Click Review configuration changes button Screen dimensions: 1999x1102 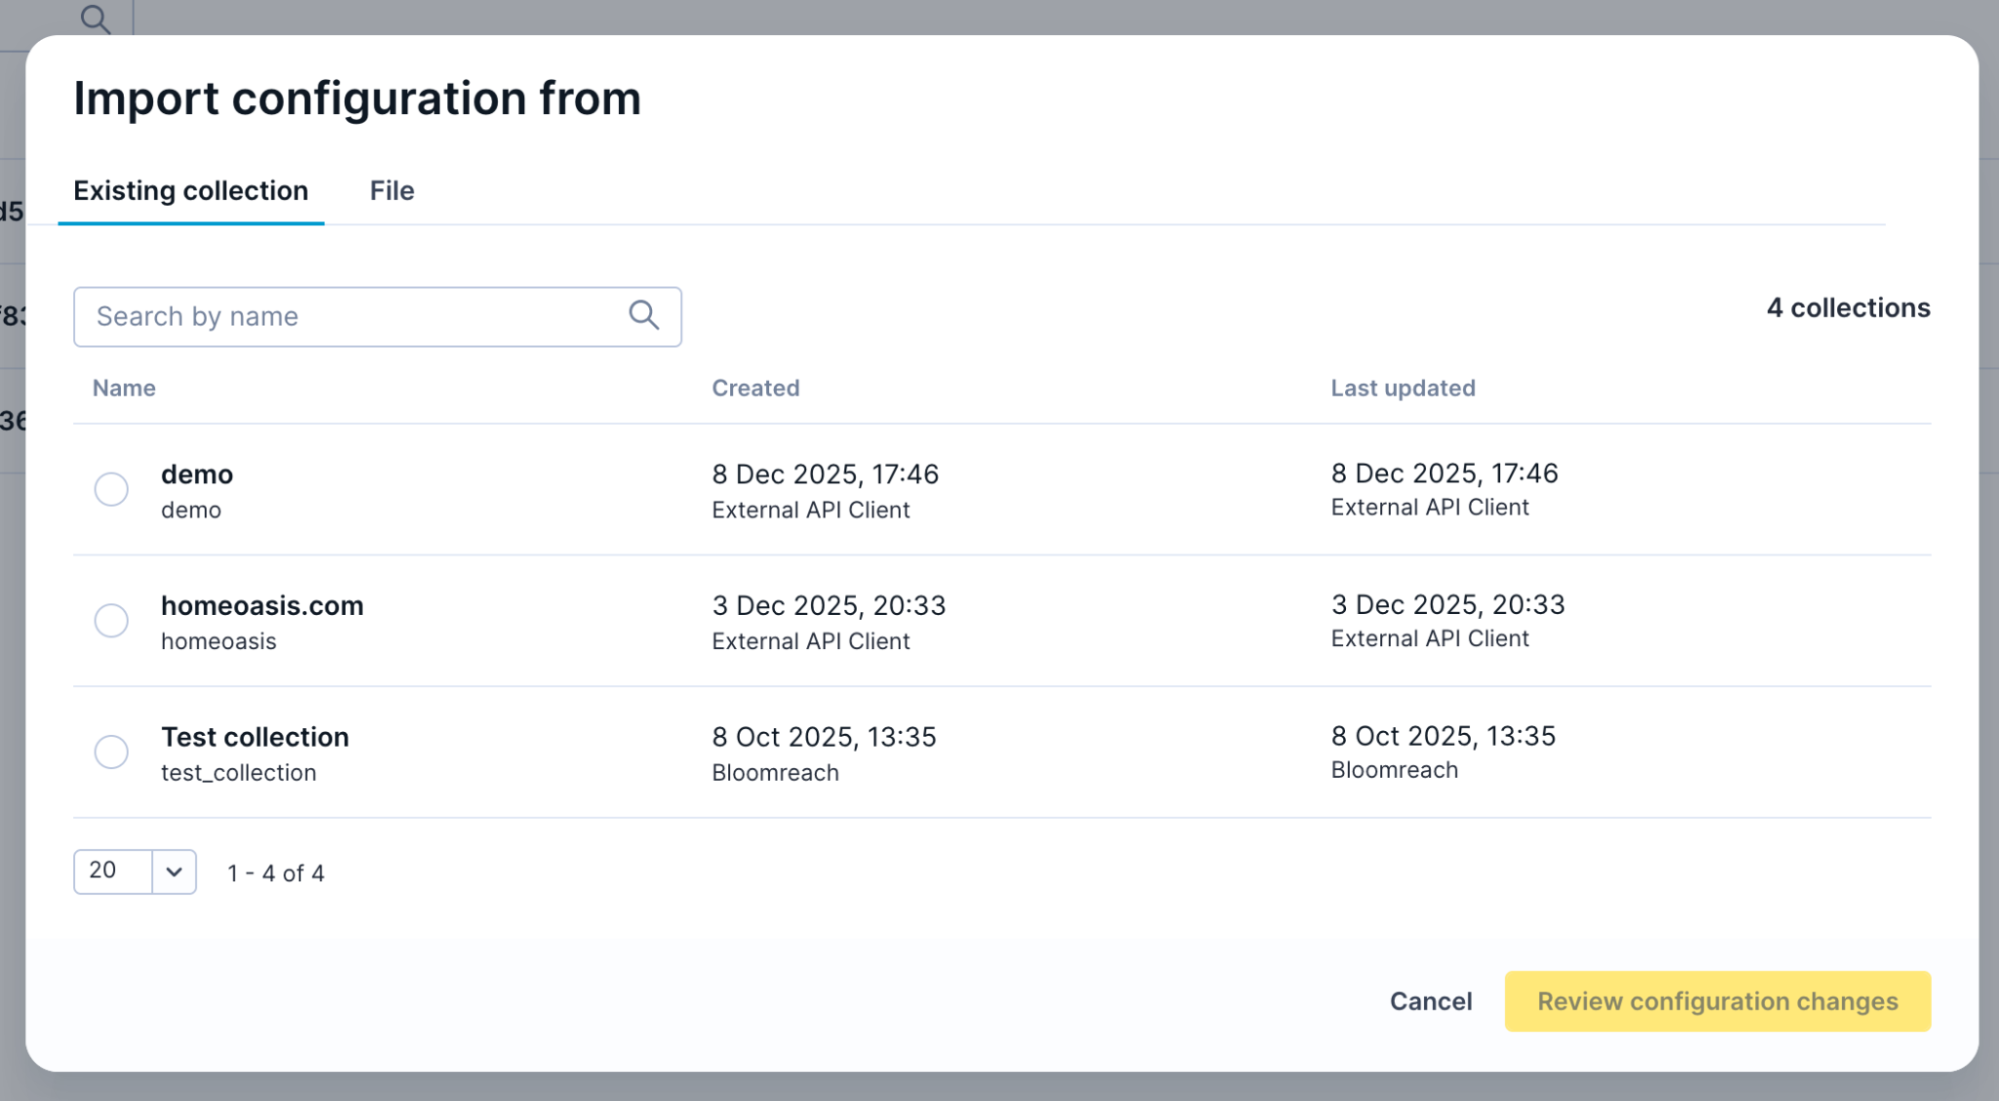(x=1717, y=1001)
